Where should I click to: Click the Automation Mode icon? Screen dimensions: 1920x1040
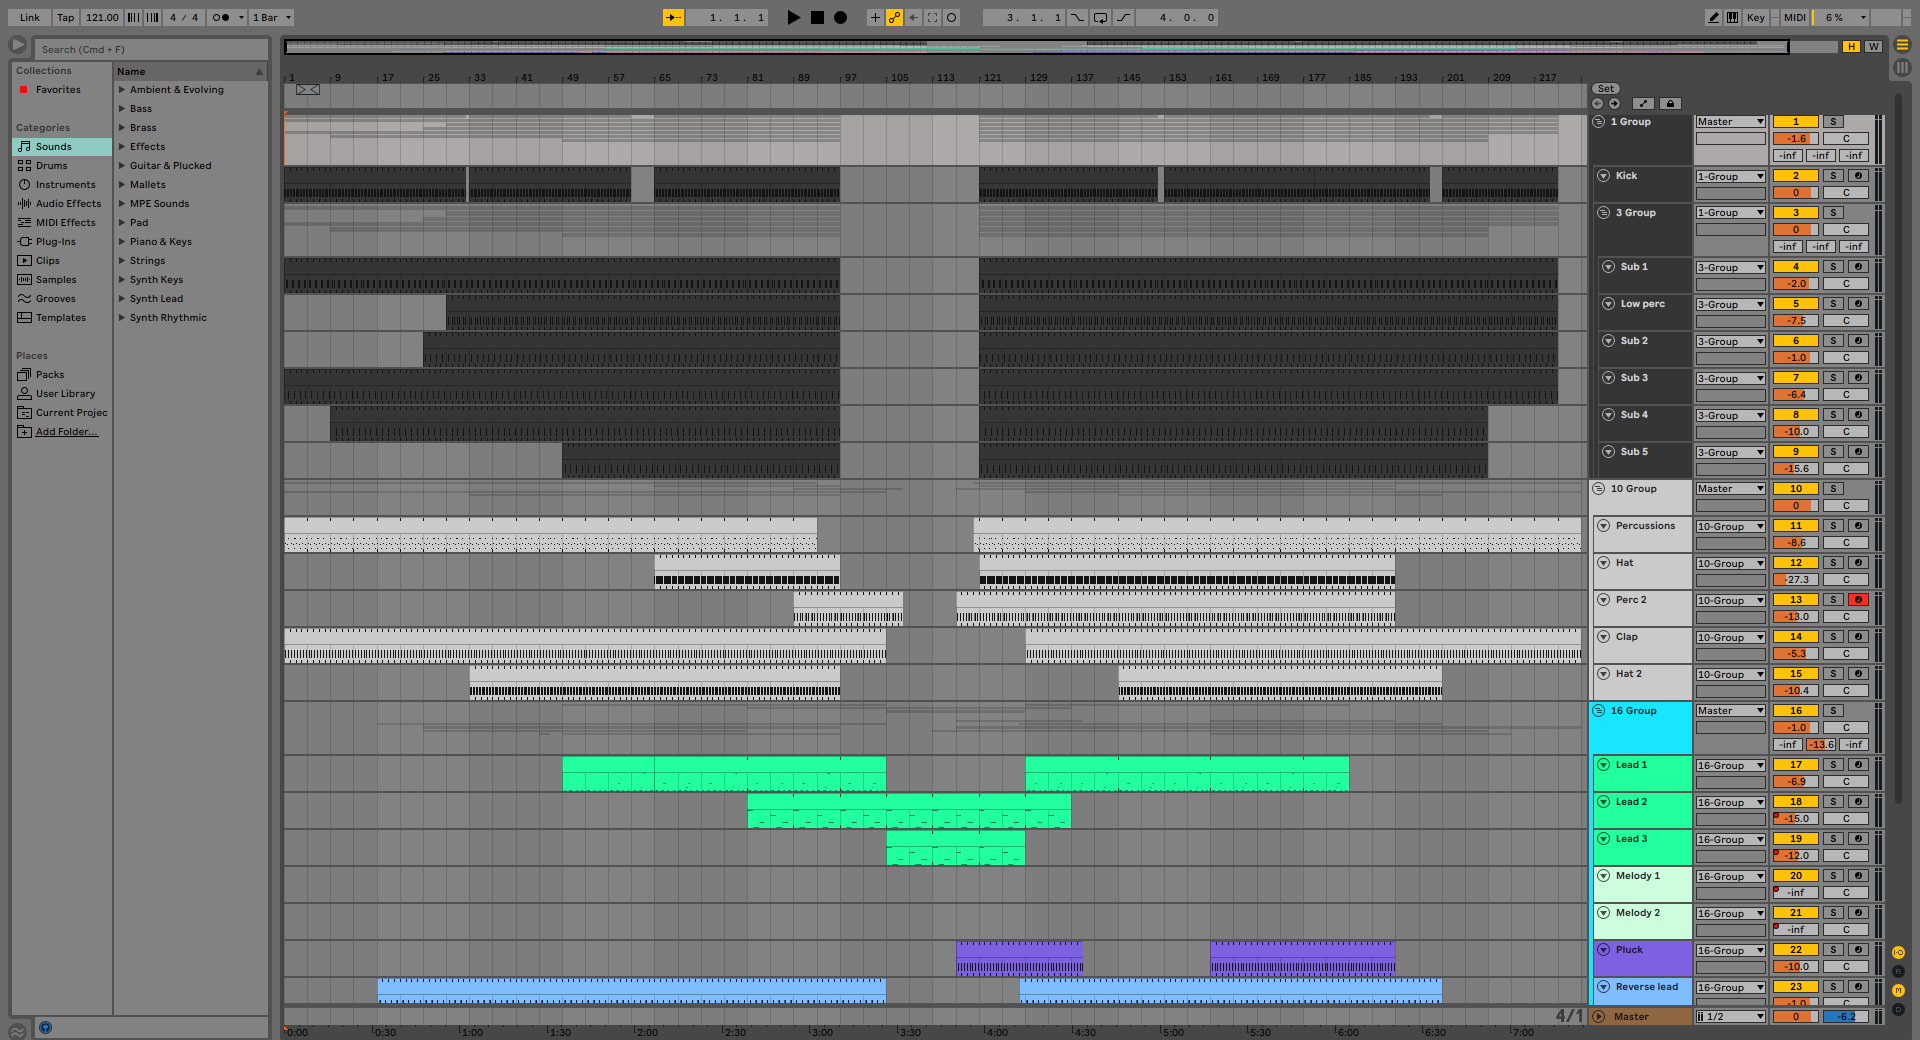click(x=1643, y=103)
